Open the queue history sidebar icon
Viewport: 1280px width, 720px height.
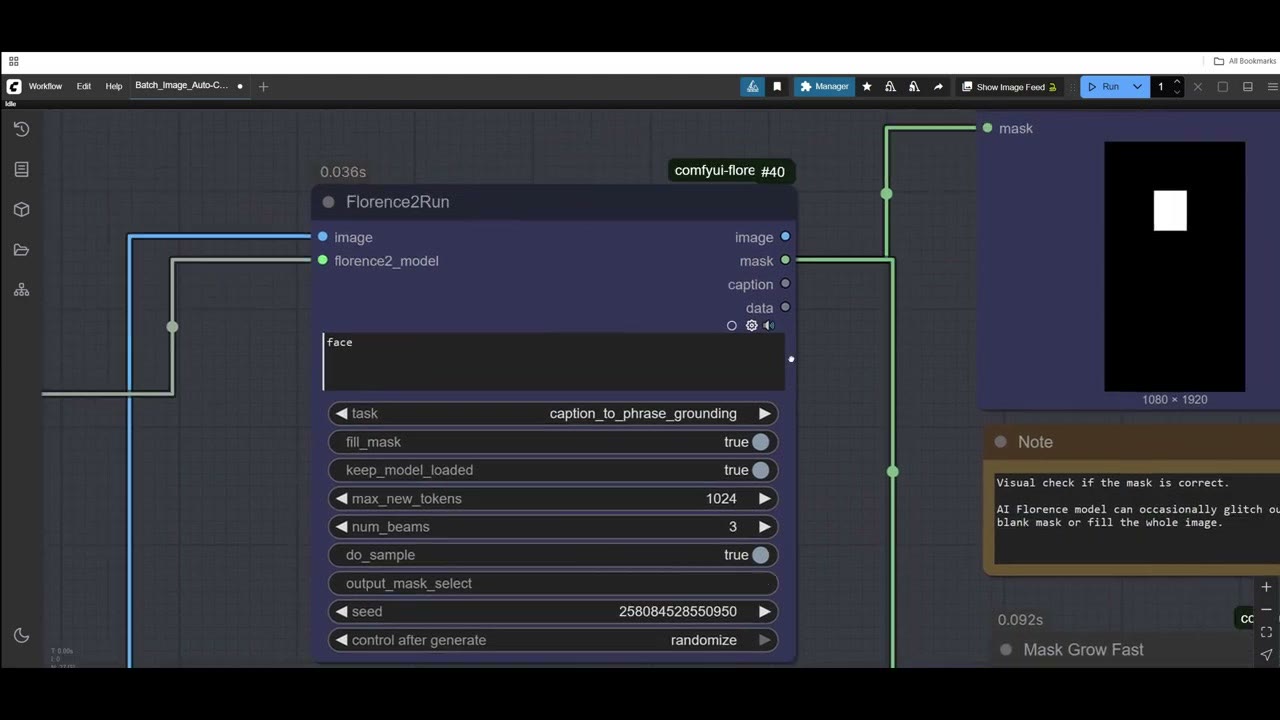pyautogui.click(x=21, y=129)
